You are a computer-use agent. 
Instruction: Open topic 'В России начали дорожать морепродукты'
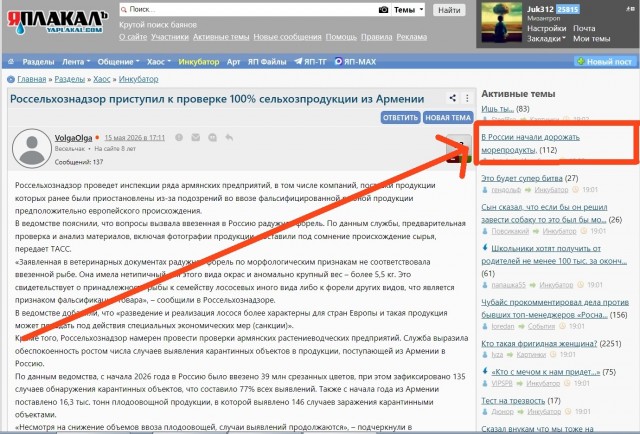530,143
